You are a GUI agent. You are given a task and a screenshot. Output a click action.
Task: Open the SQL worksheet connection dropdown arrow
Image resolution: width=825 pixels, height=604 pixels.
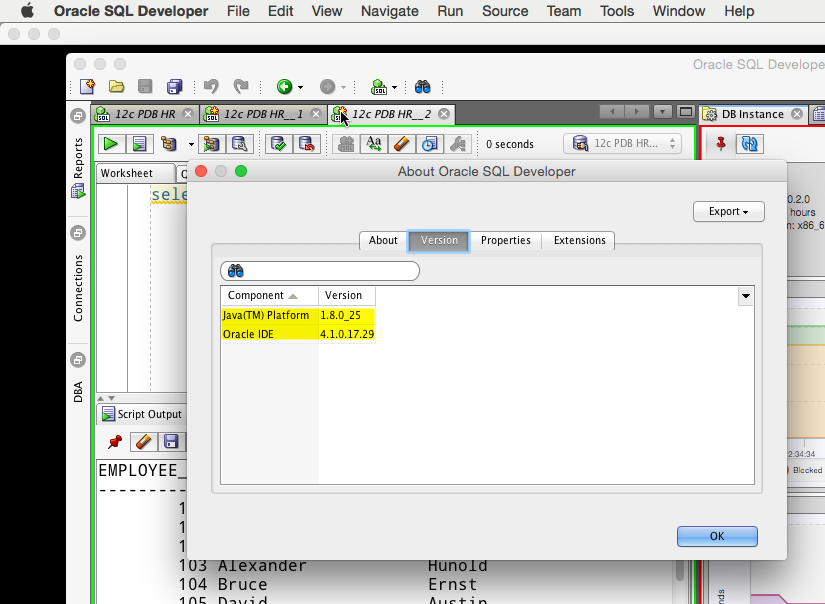(394, 87)
